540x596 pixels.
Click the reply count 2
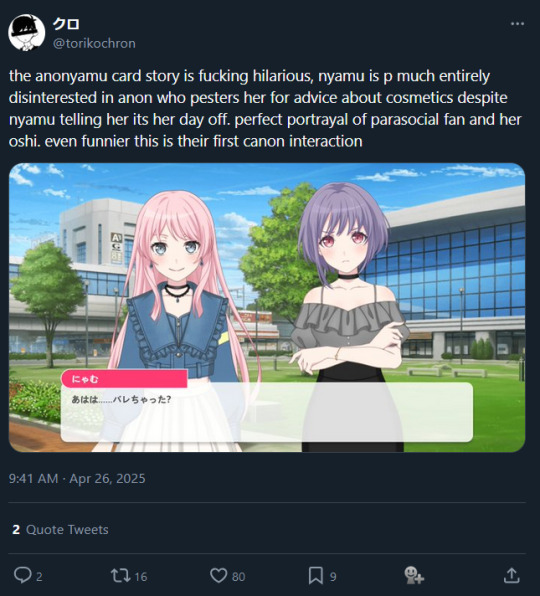tap(39, 577)
